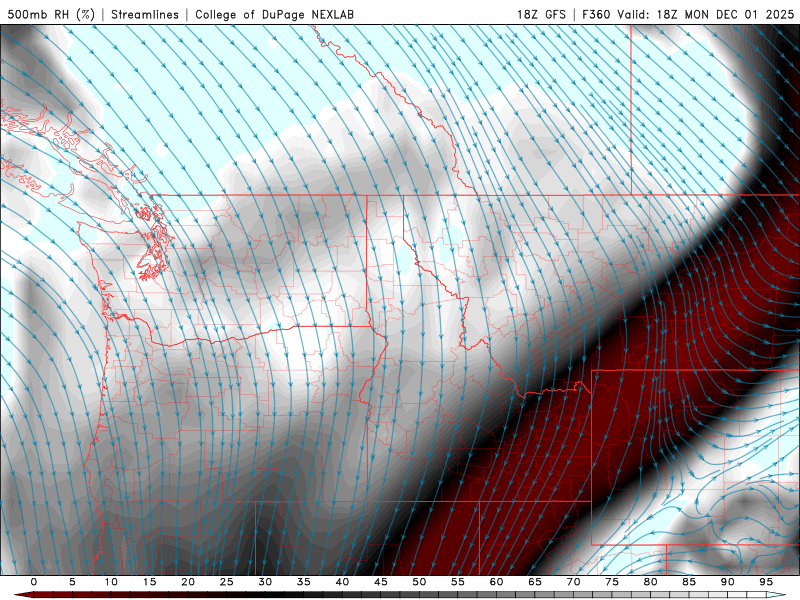800x600 pixels.
Task: Click the 30 label on the colorbar scale
Action: 265,582
